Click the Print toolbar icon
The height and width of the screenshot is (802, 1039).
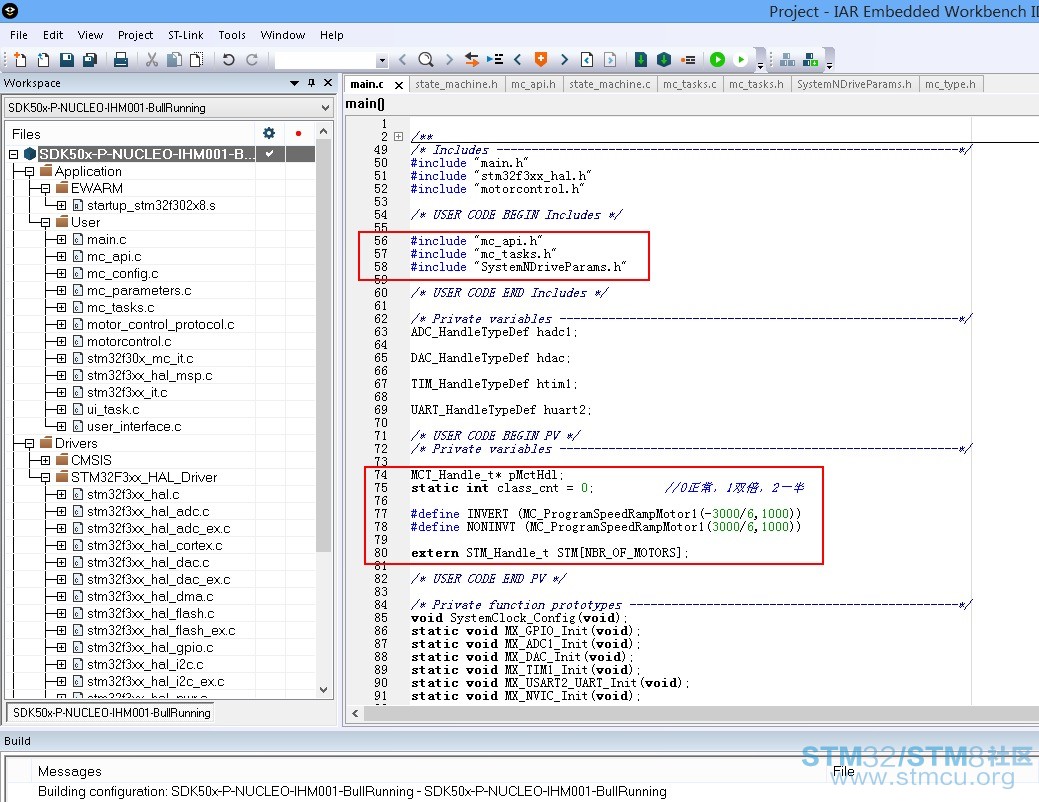pyautogui.click(x=121, y=60)
